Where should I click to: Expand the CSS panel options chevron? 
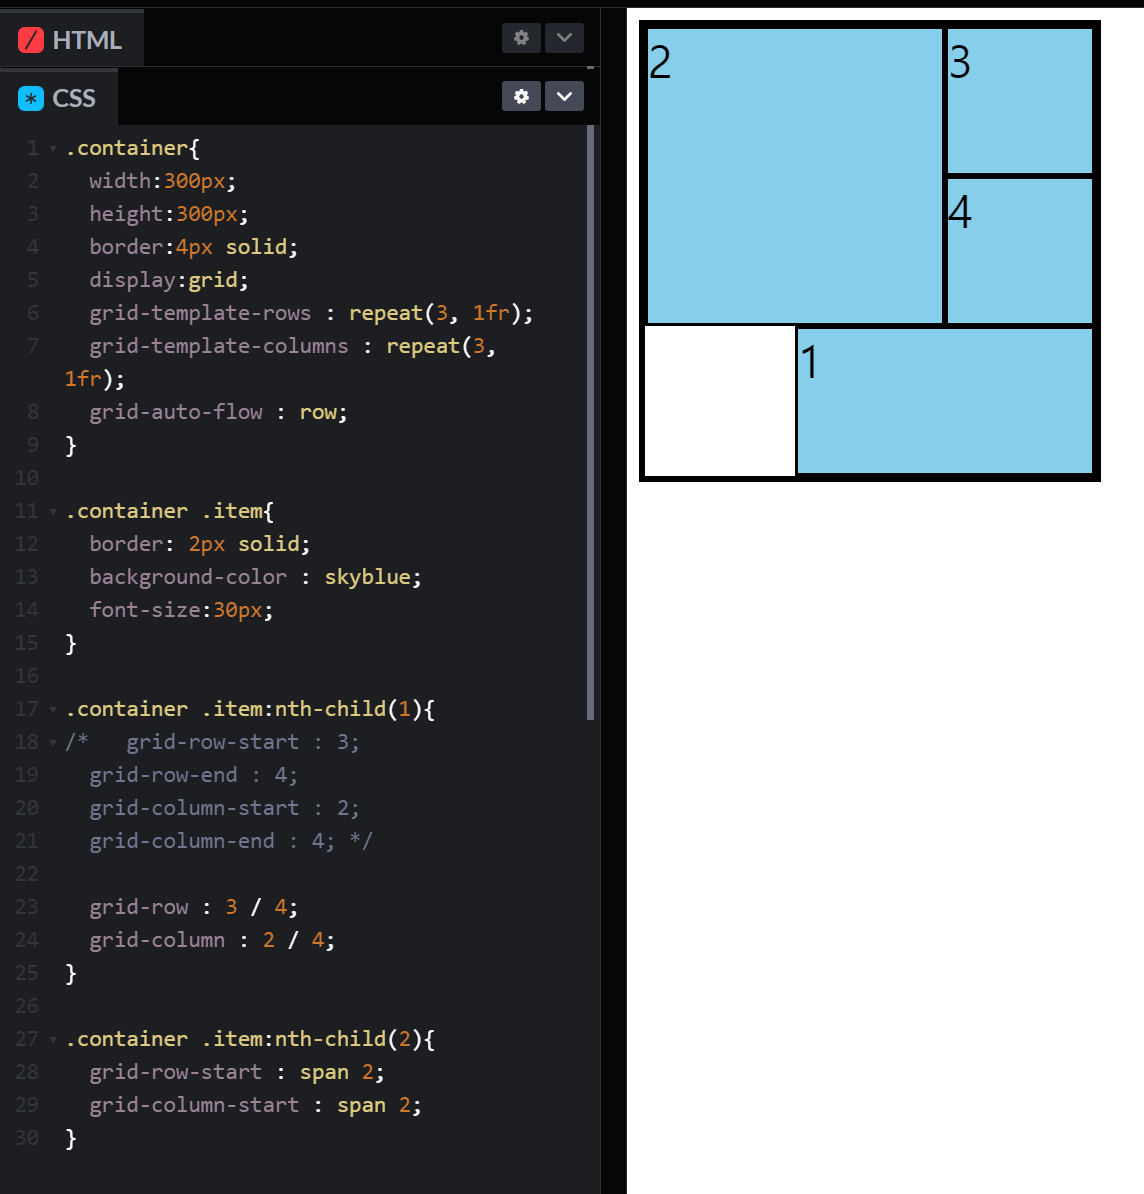(564, 96)
